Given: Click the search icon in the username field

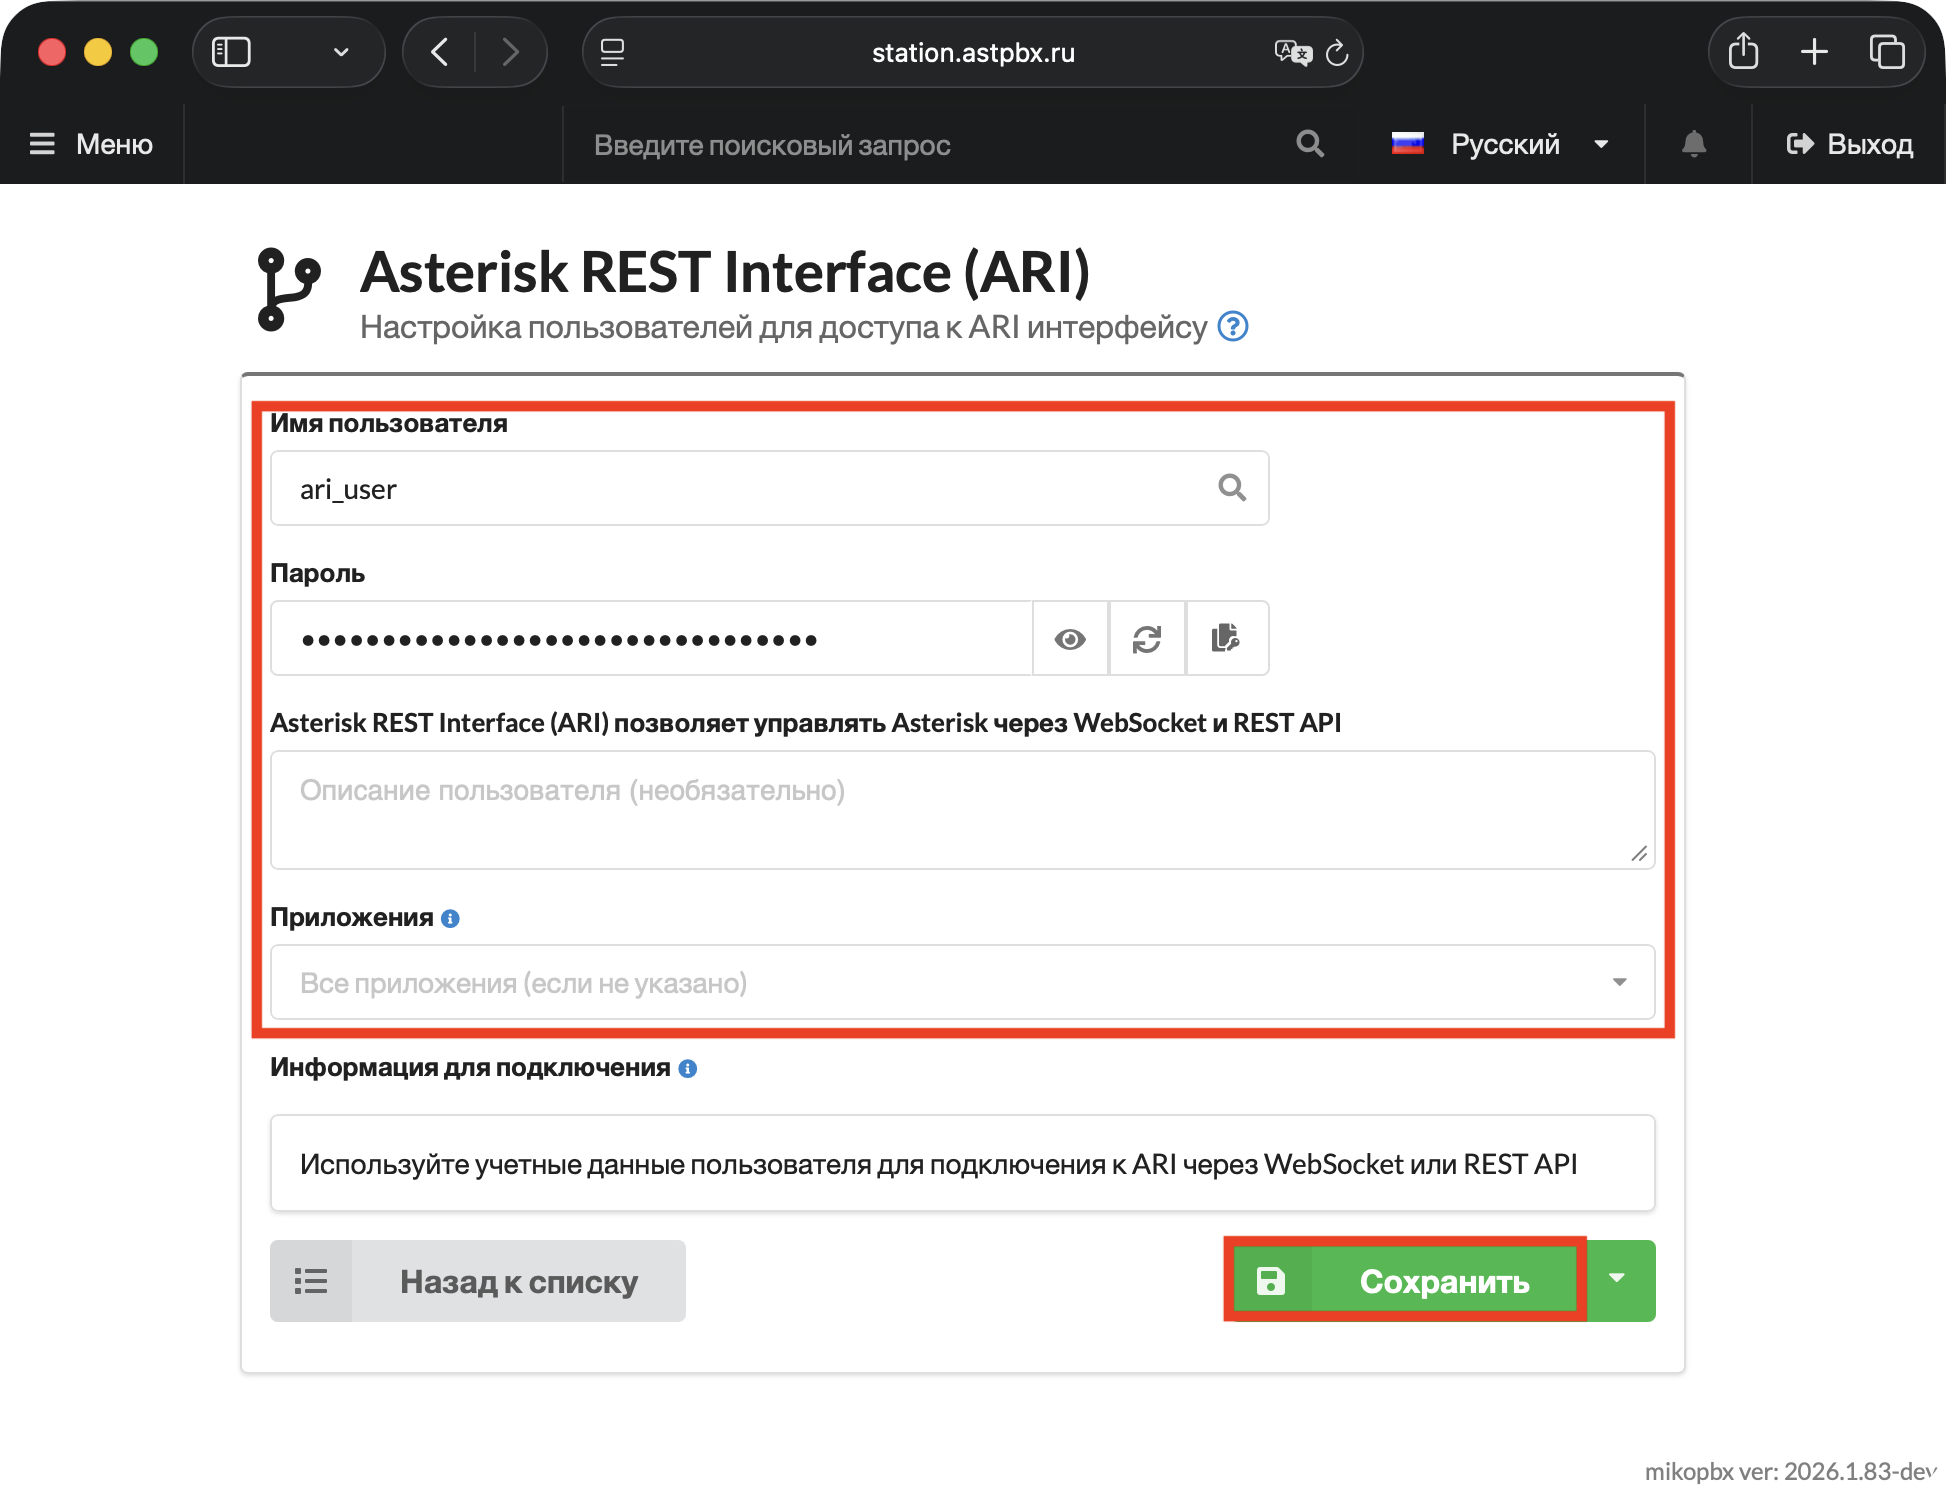Looking at the screenshot, I should point(1232,488).
